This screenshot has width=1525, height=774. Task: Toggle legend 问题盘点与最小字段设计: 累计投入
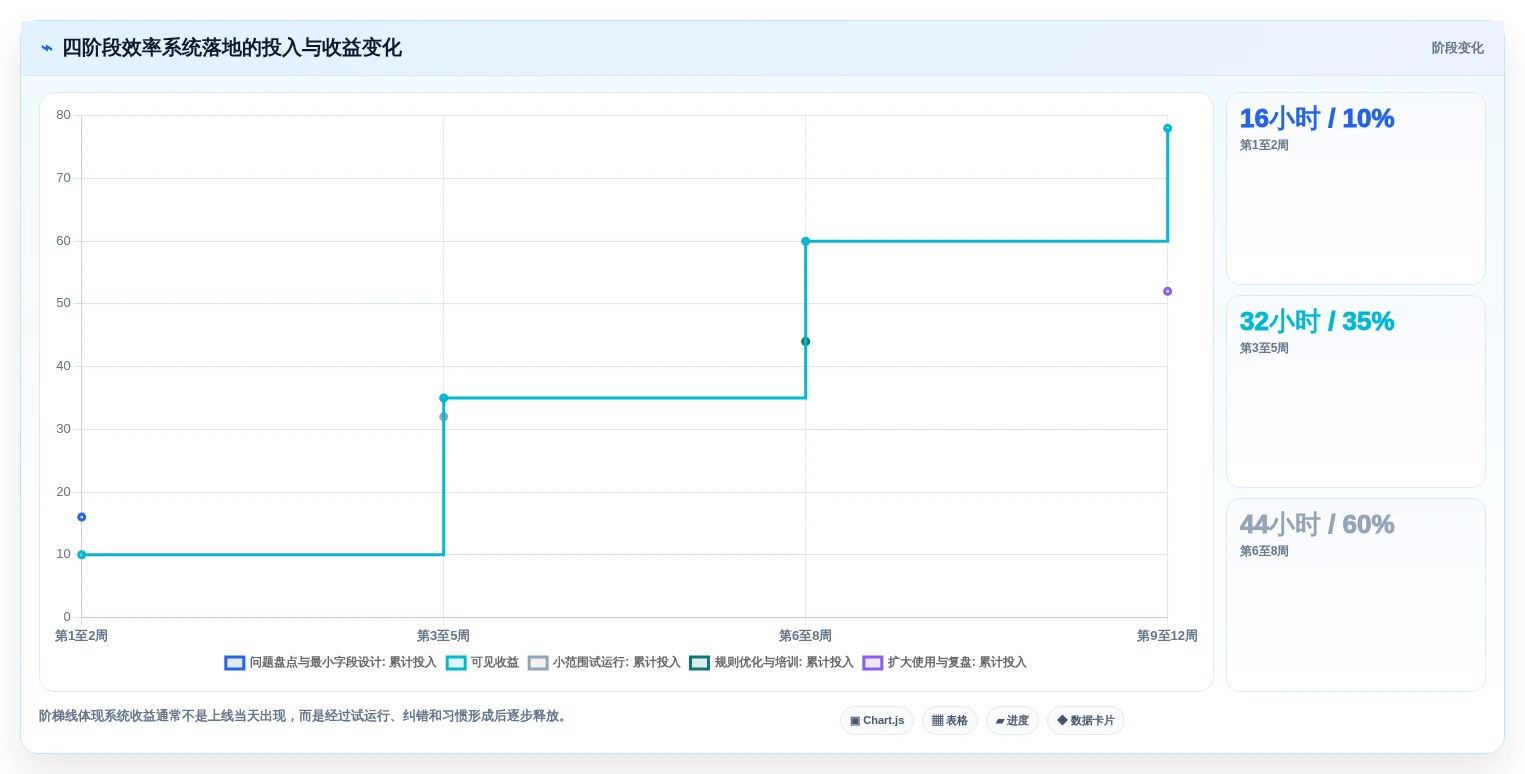pos(331,662)
